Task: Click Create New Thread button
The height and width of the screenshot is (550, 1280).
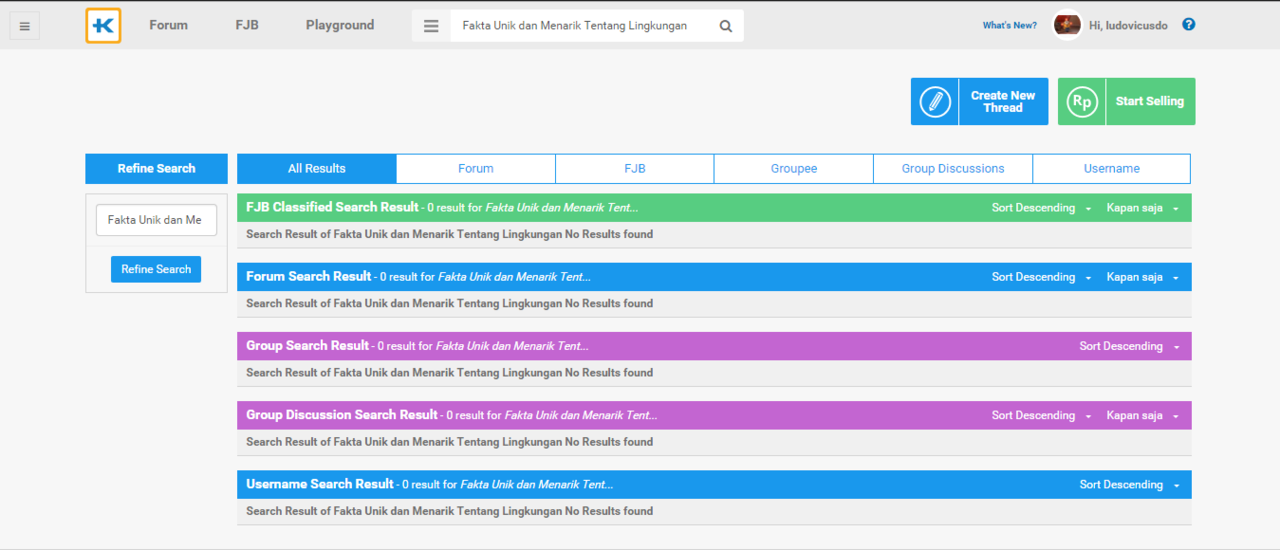Action: [x=980, y=102]
